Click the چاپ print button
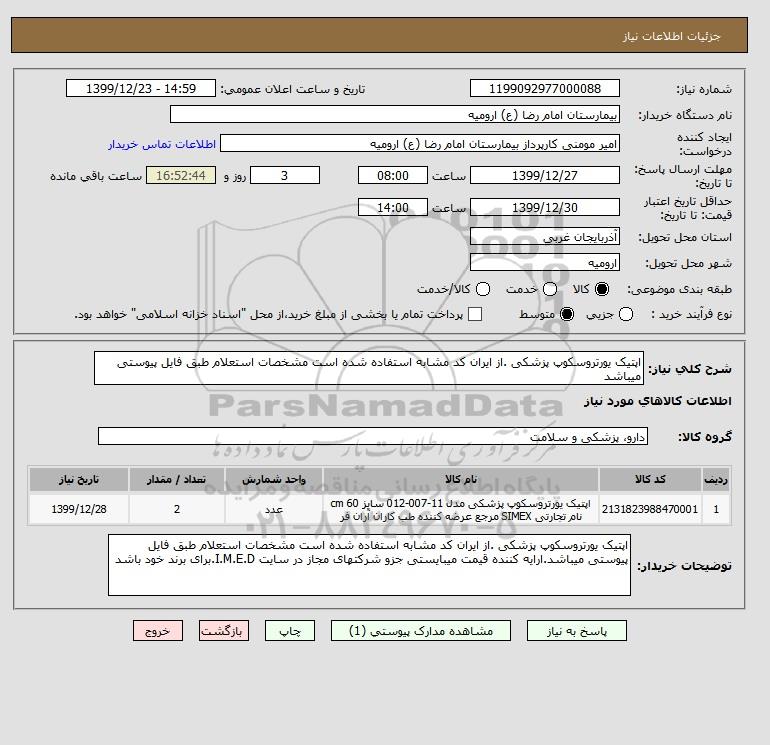Screen dimensions: 770x745 [290, 631]
